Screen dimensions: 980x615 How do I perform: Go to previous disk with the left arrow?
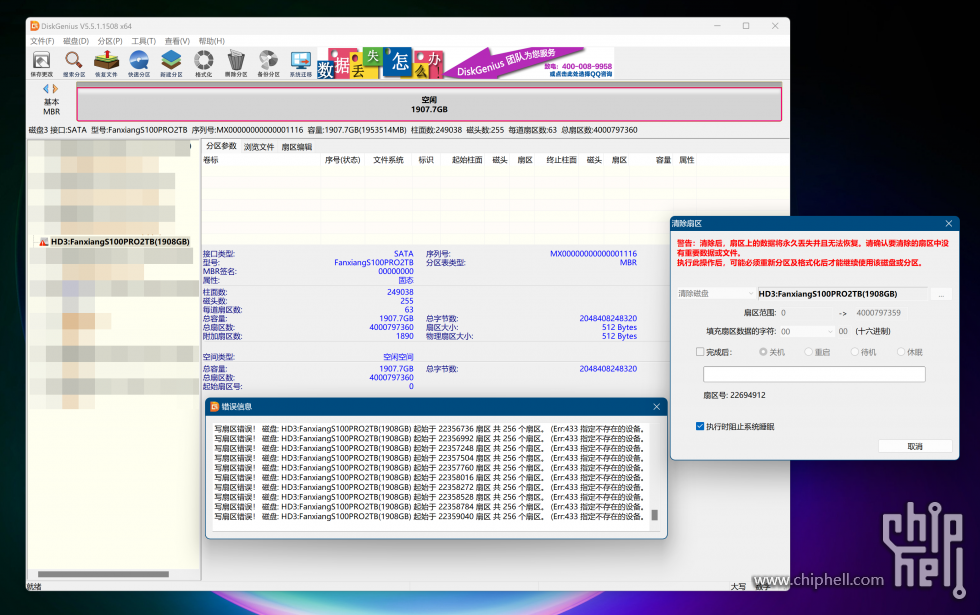(46, 89)
